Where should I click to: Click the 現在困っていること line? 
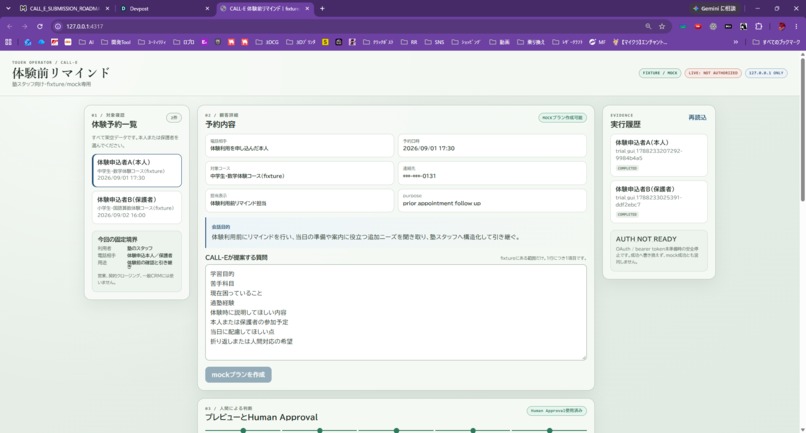click(x=236, y=293)
